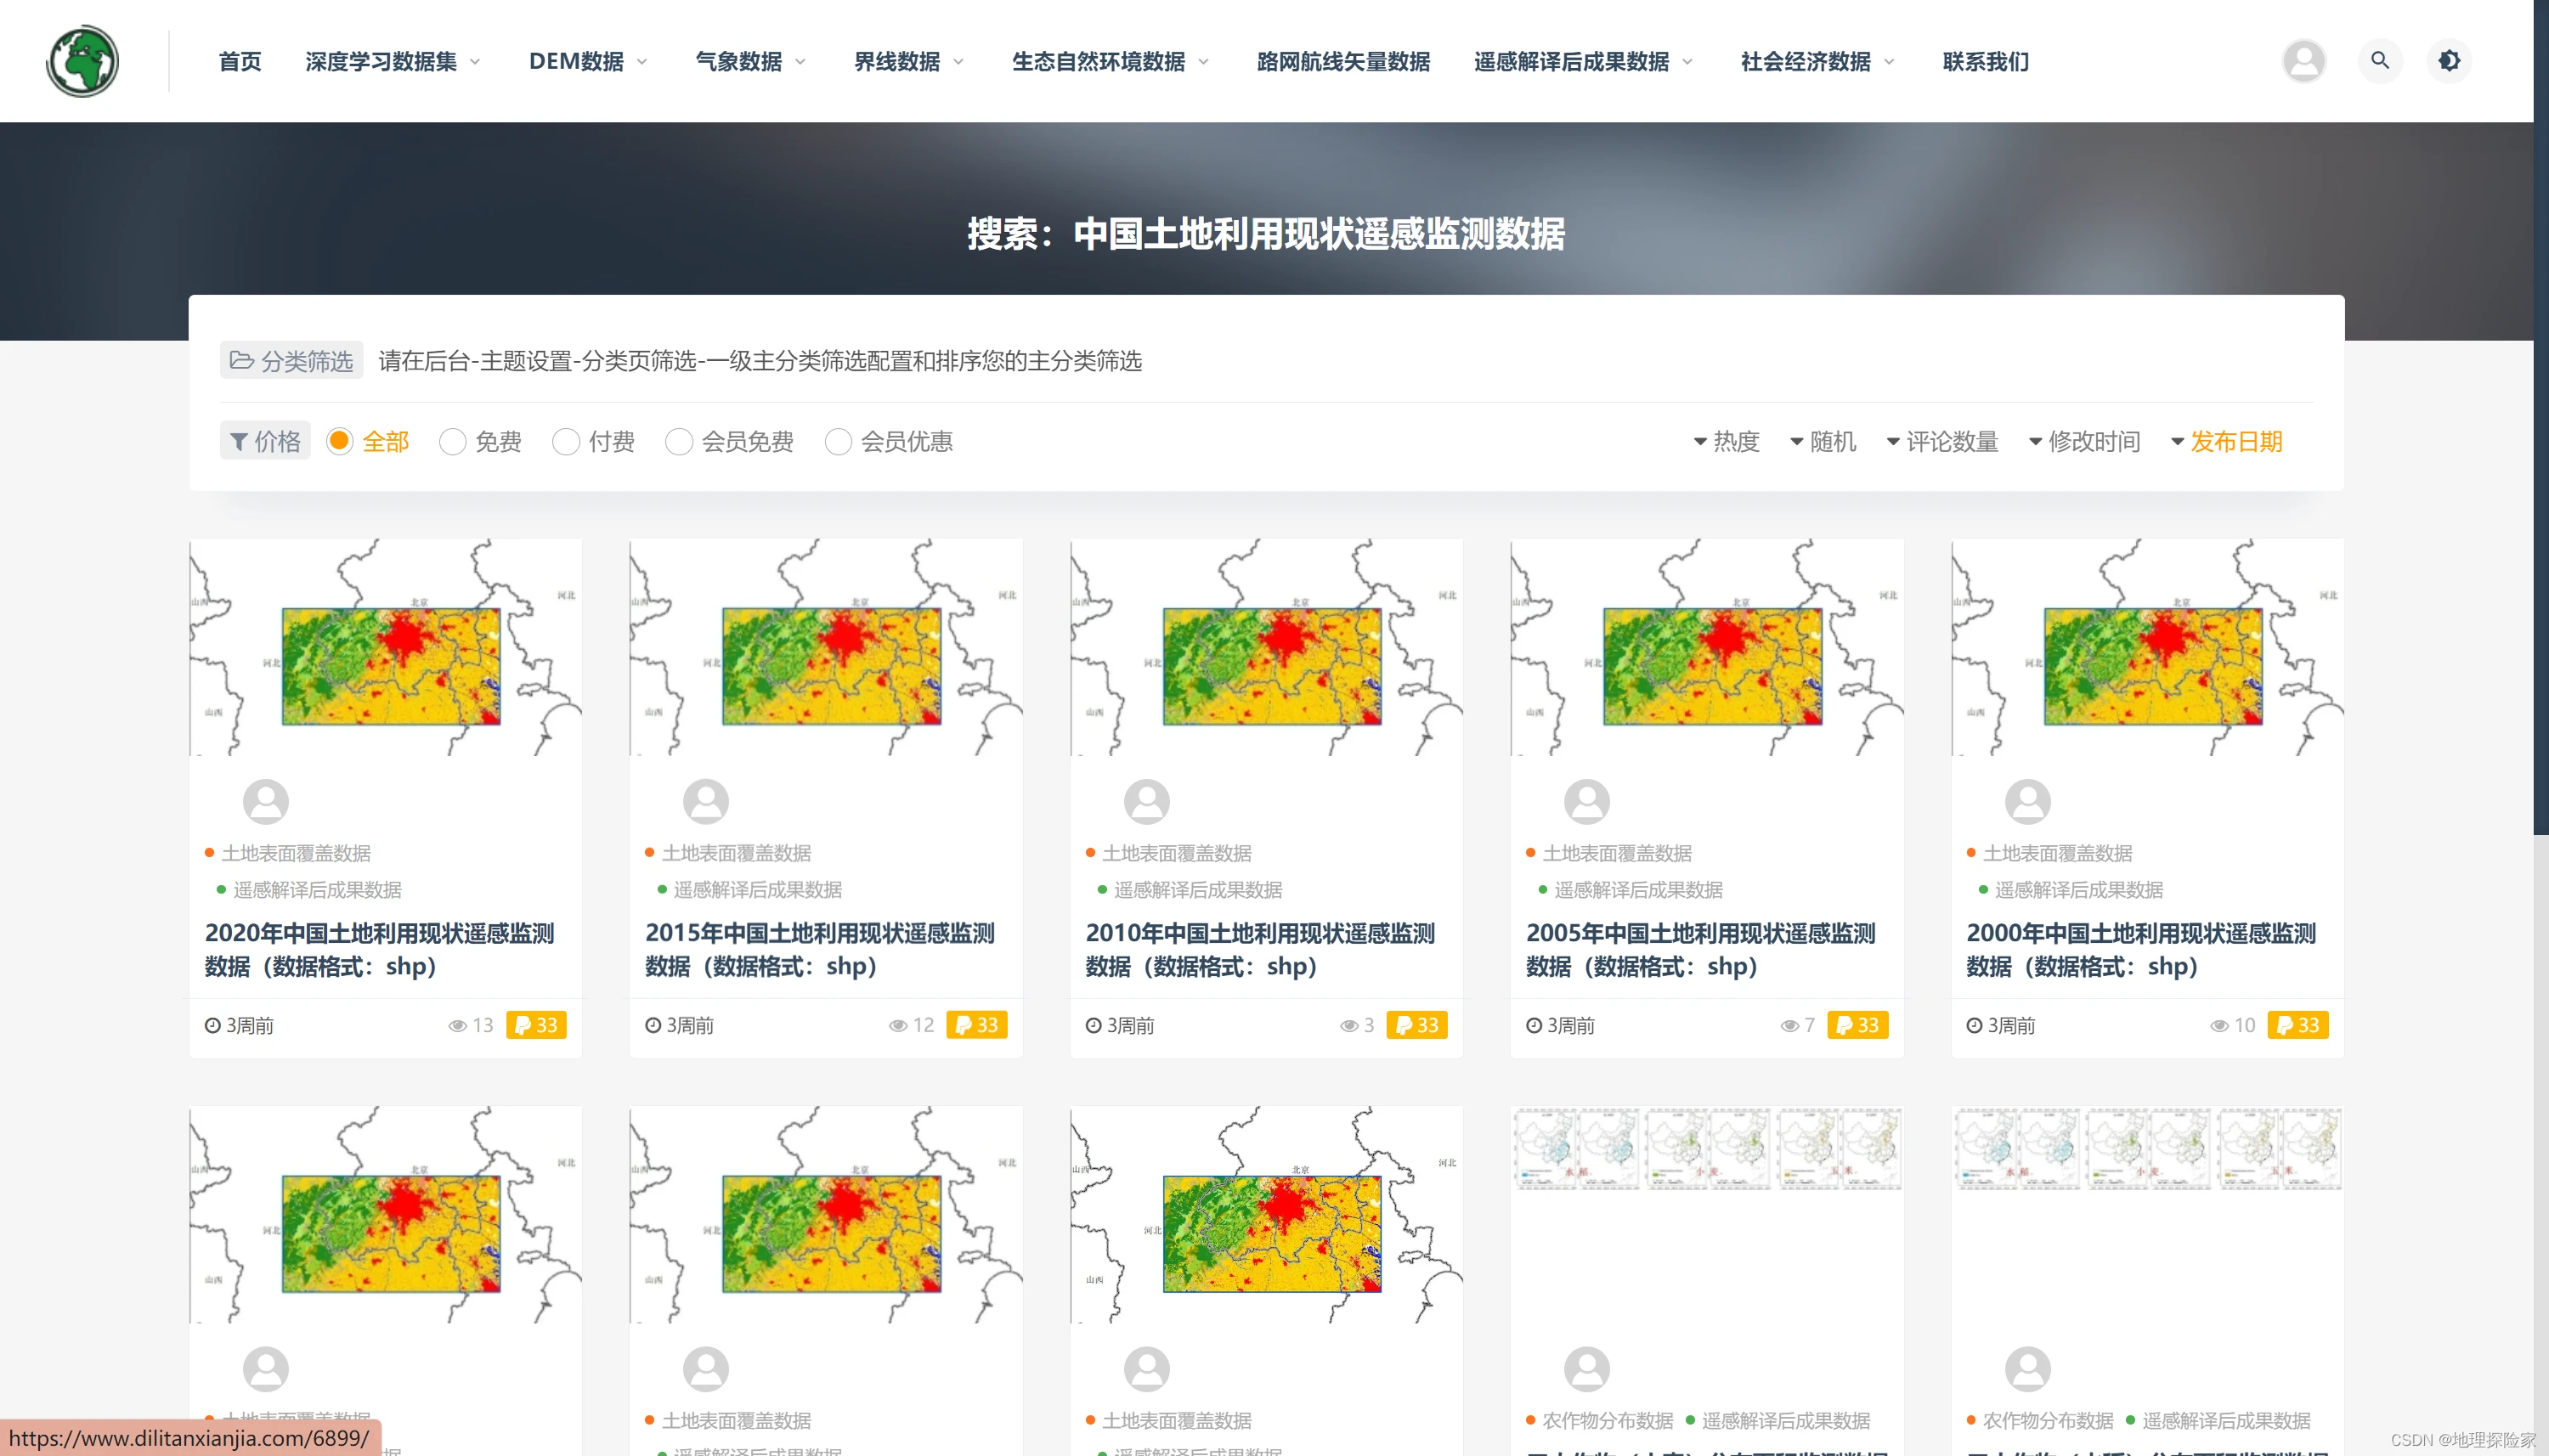The width and height of the screenshot is (2549, 1456).
Task: Click the price badge 33 on 2015年 card
Action: pyautogui.click(x=976, y=1025)
